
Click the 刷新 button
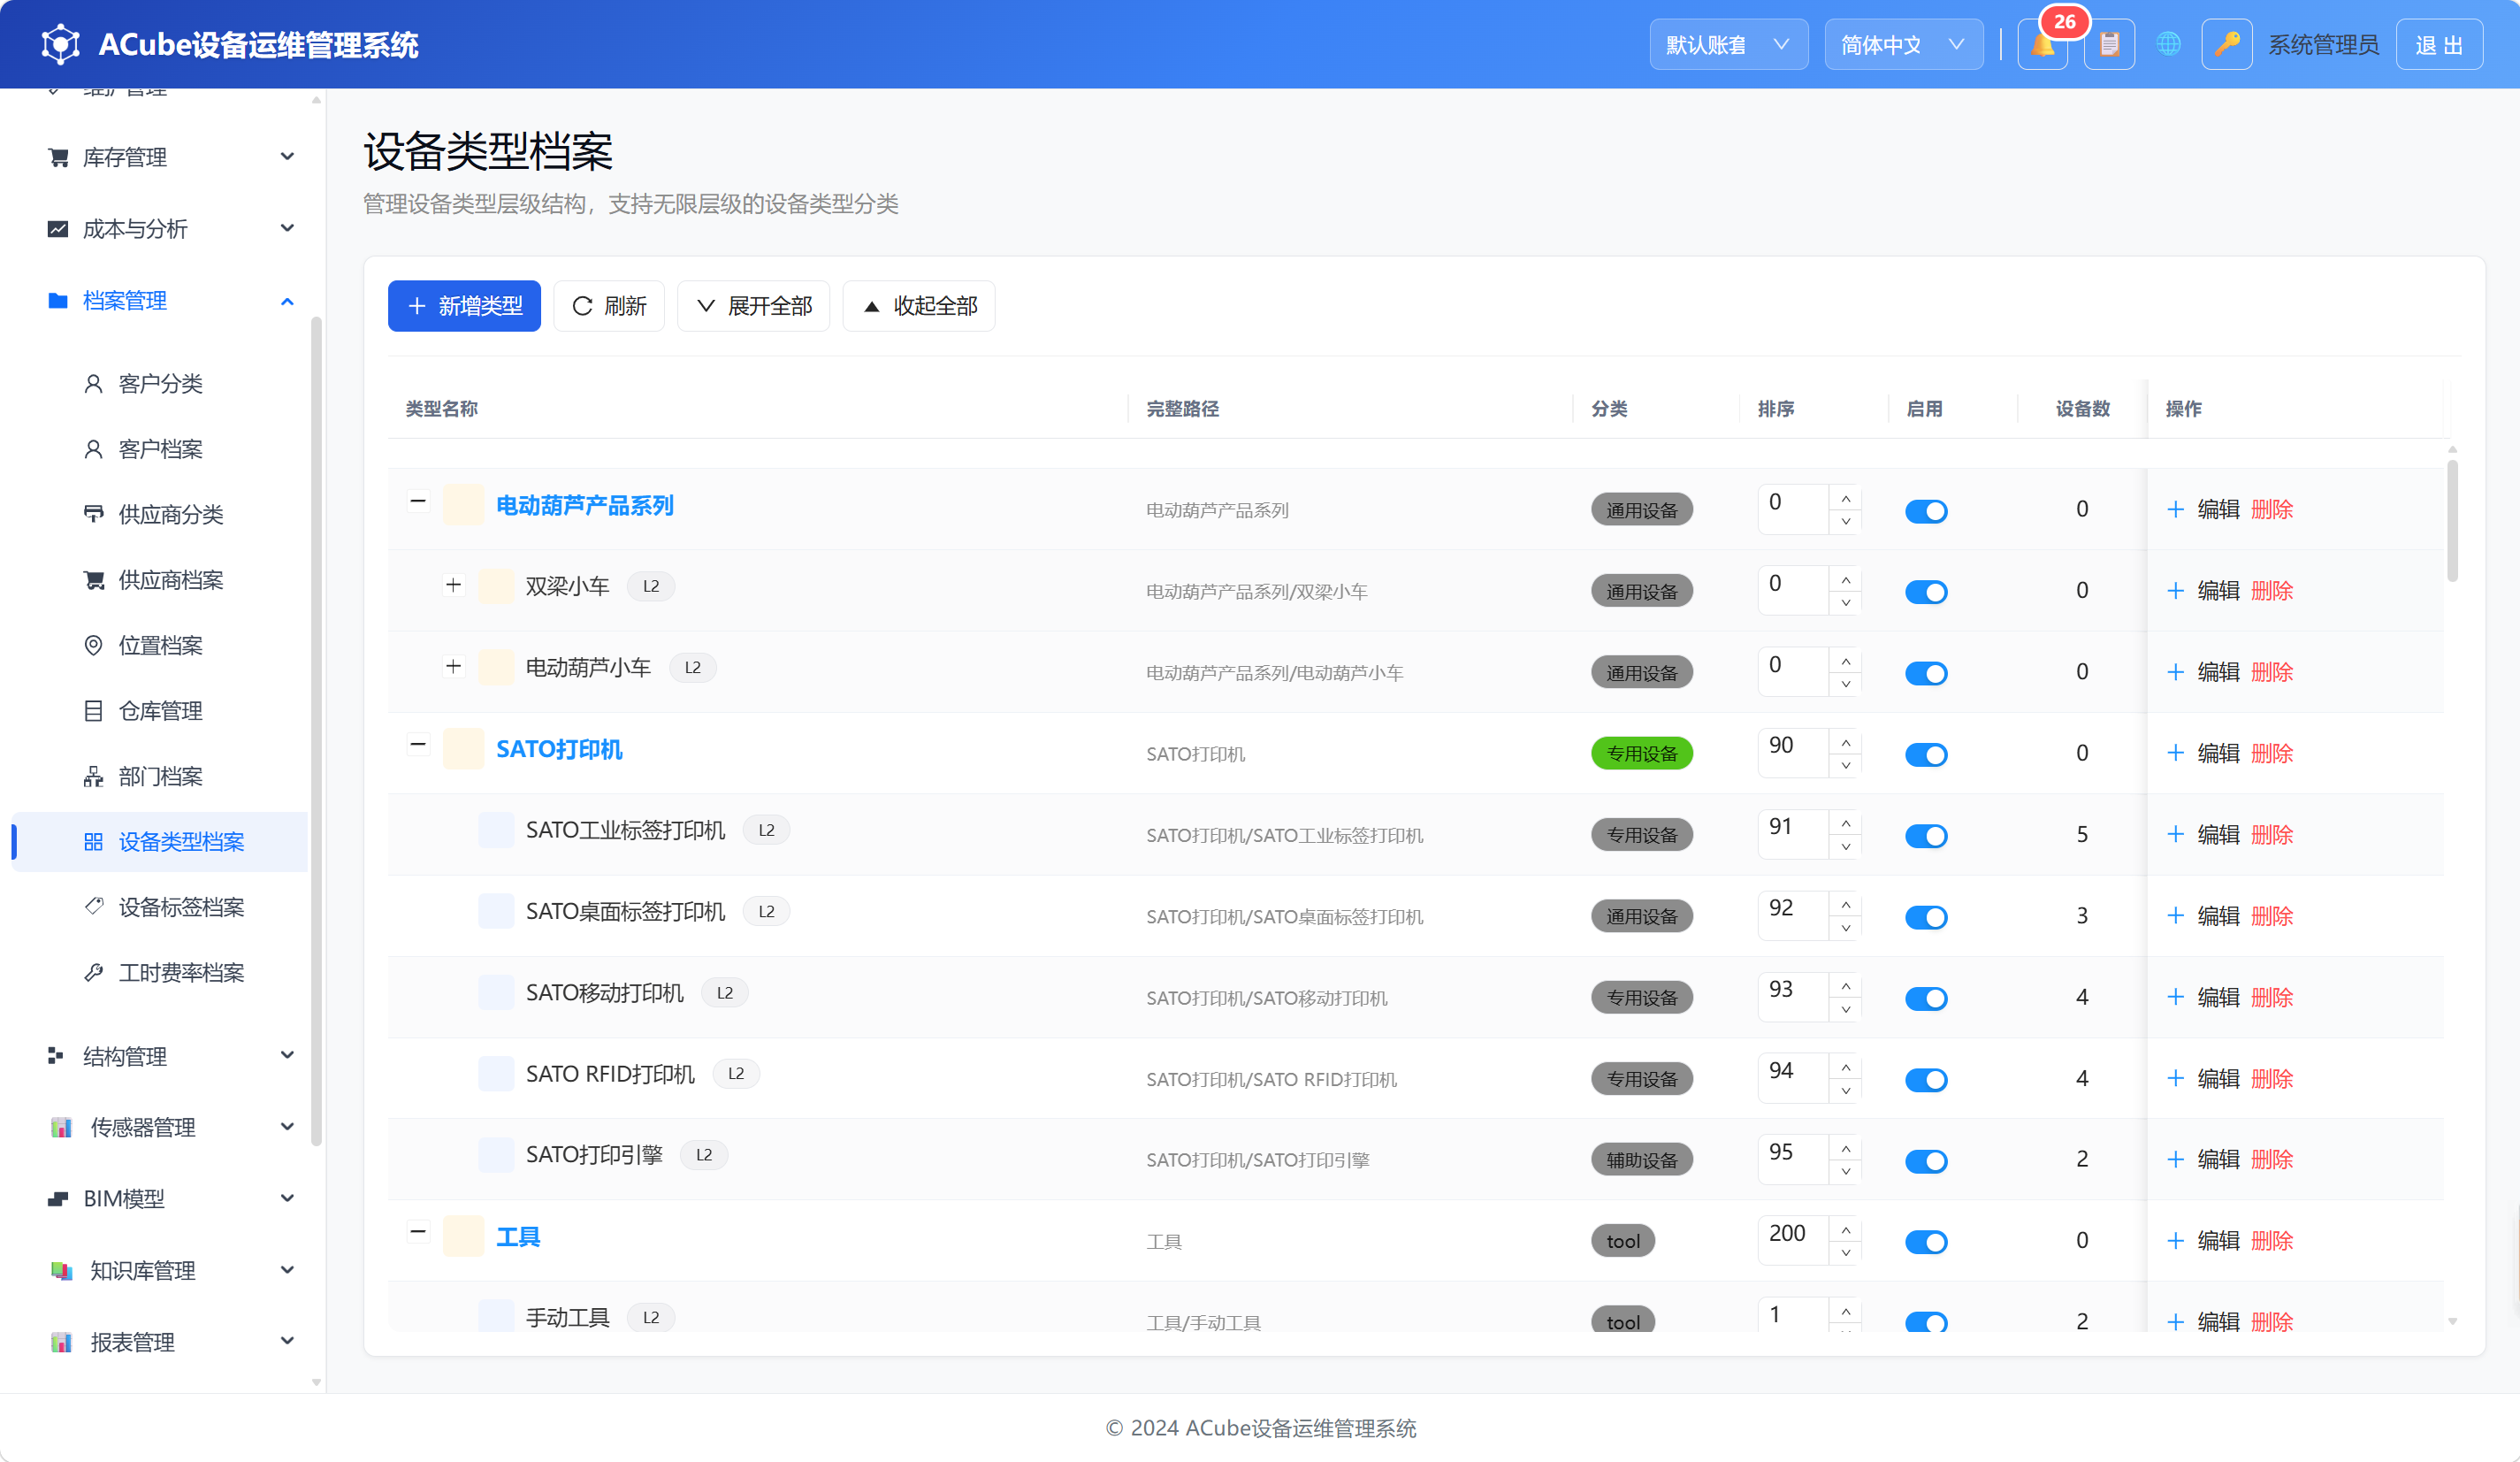[608, 306]
